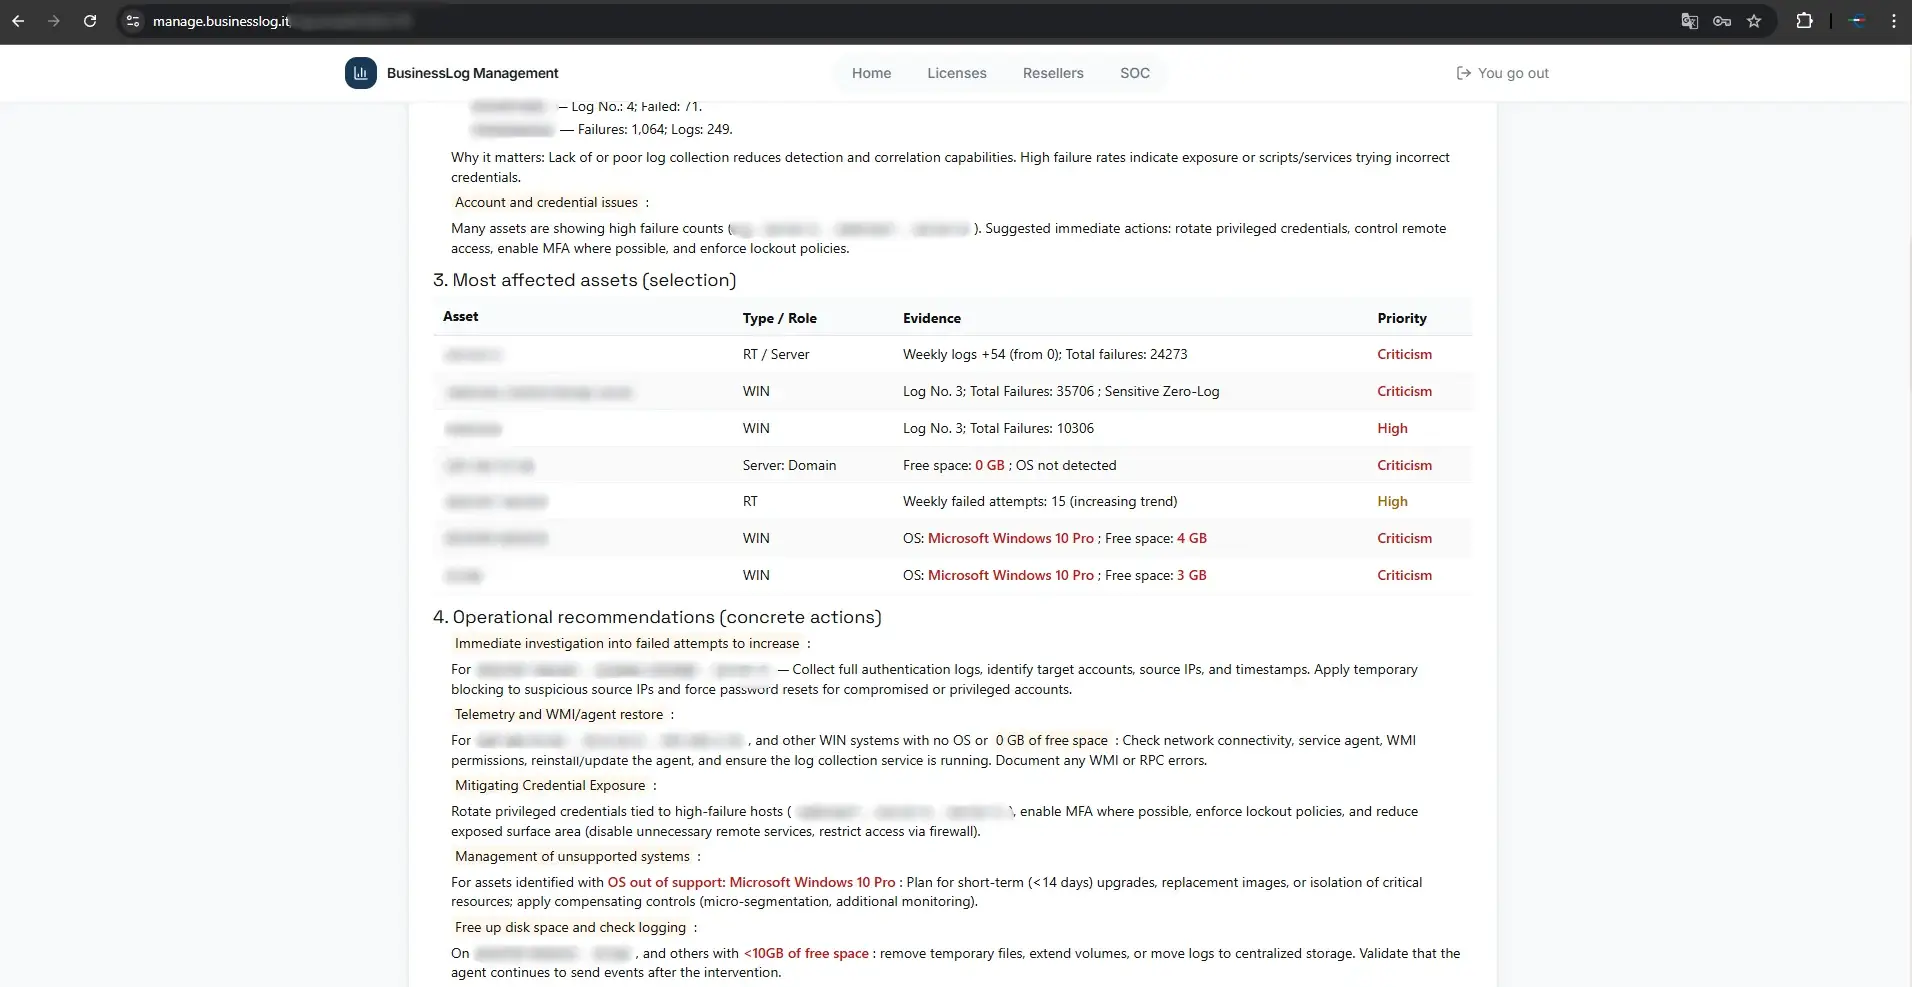This screenshot has width=1912, height=987.
Task: Click the browser forward arrow
Action: click(x=54, y=21)
